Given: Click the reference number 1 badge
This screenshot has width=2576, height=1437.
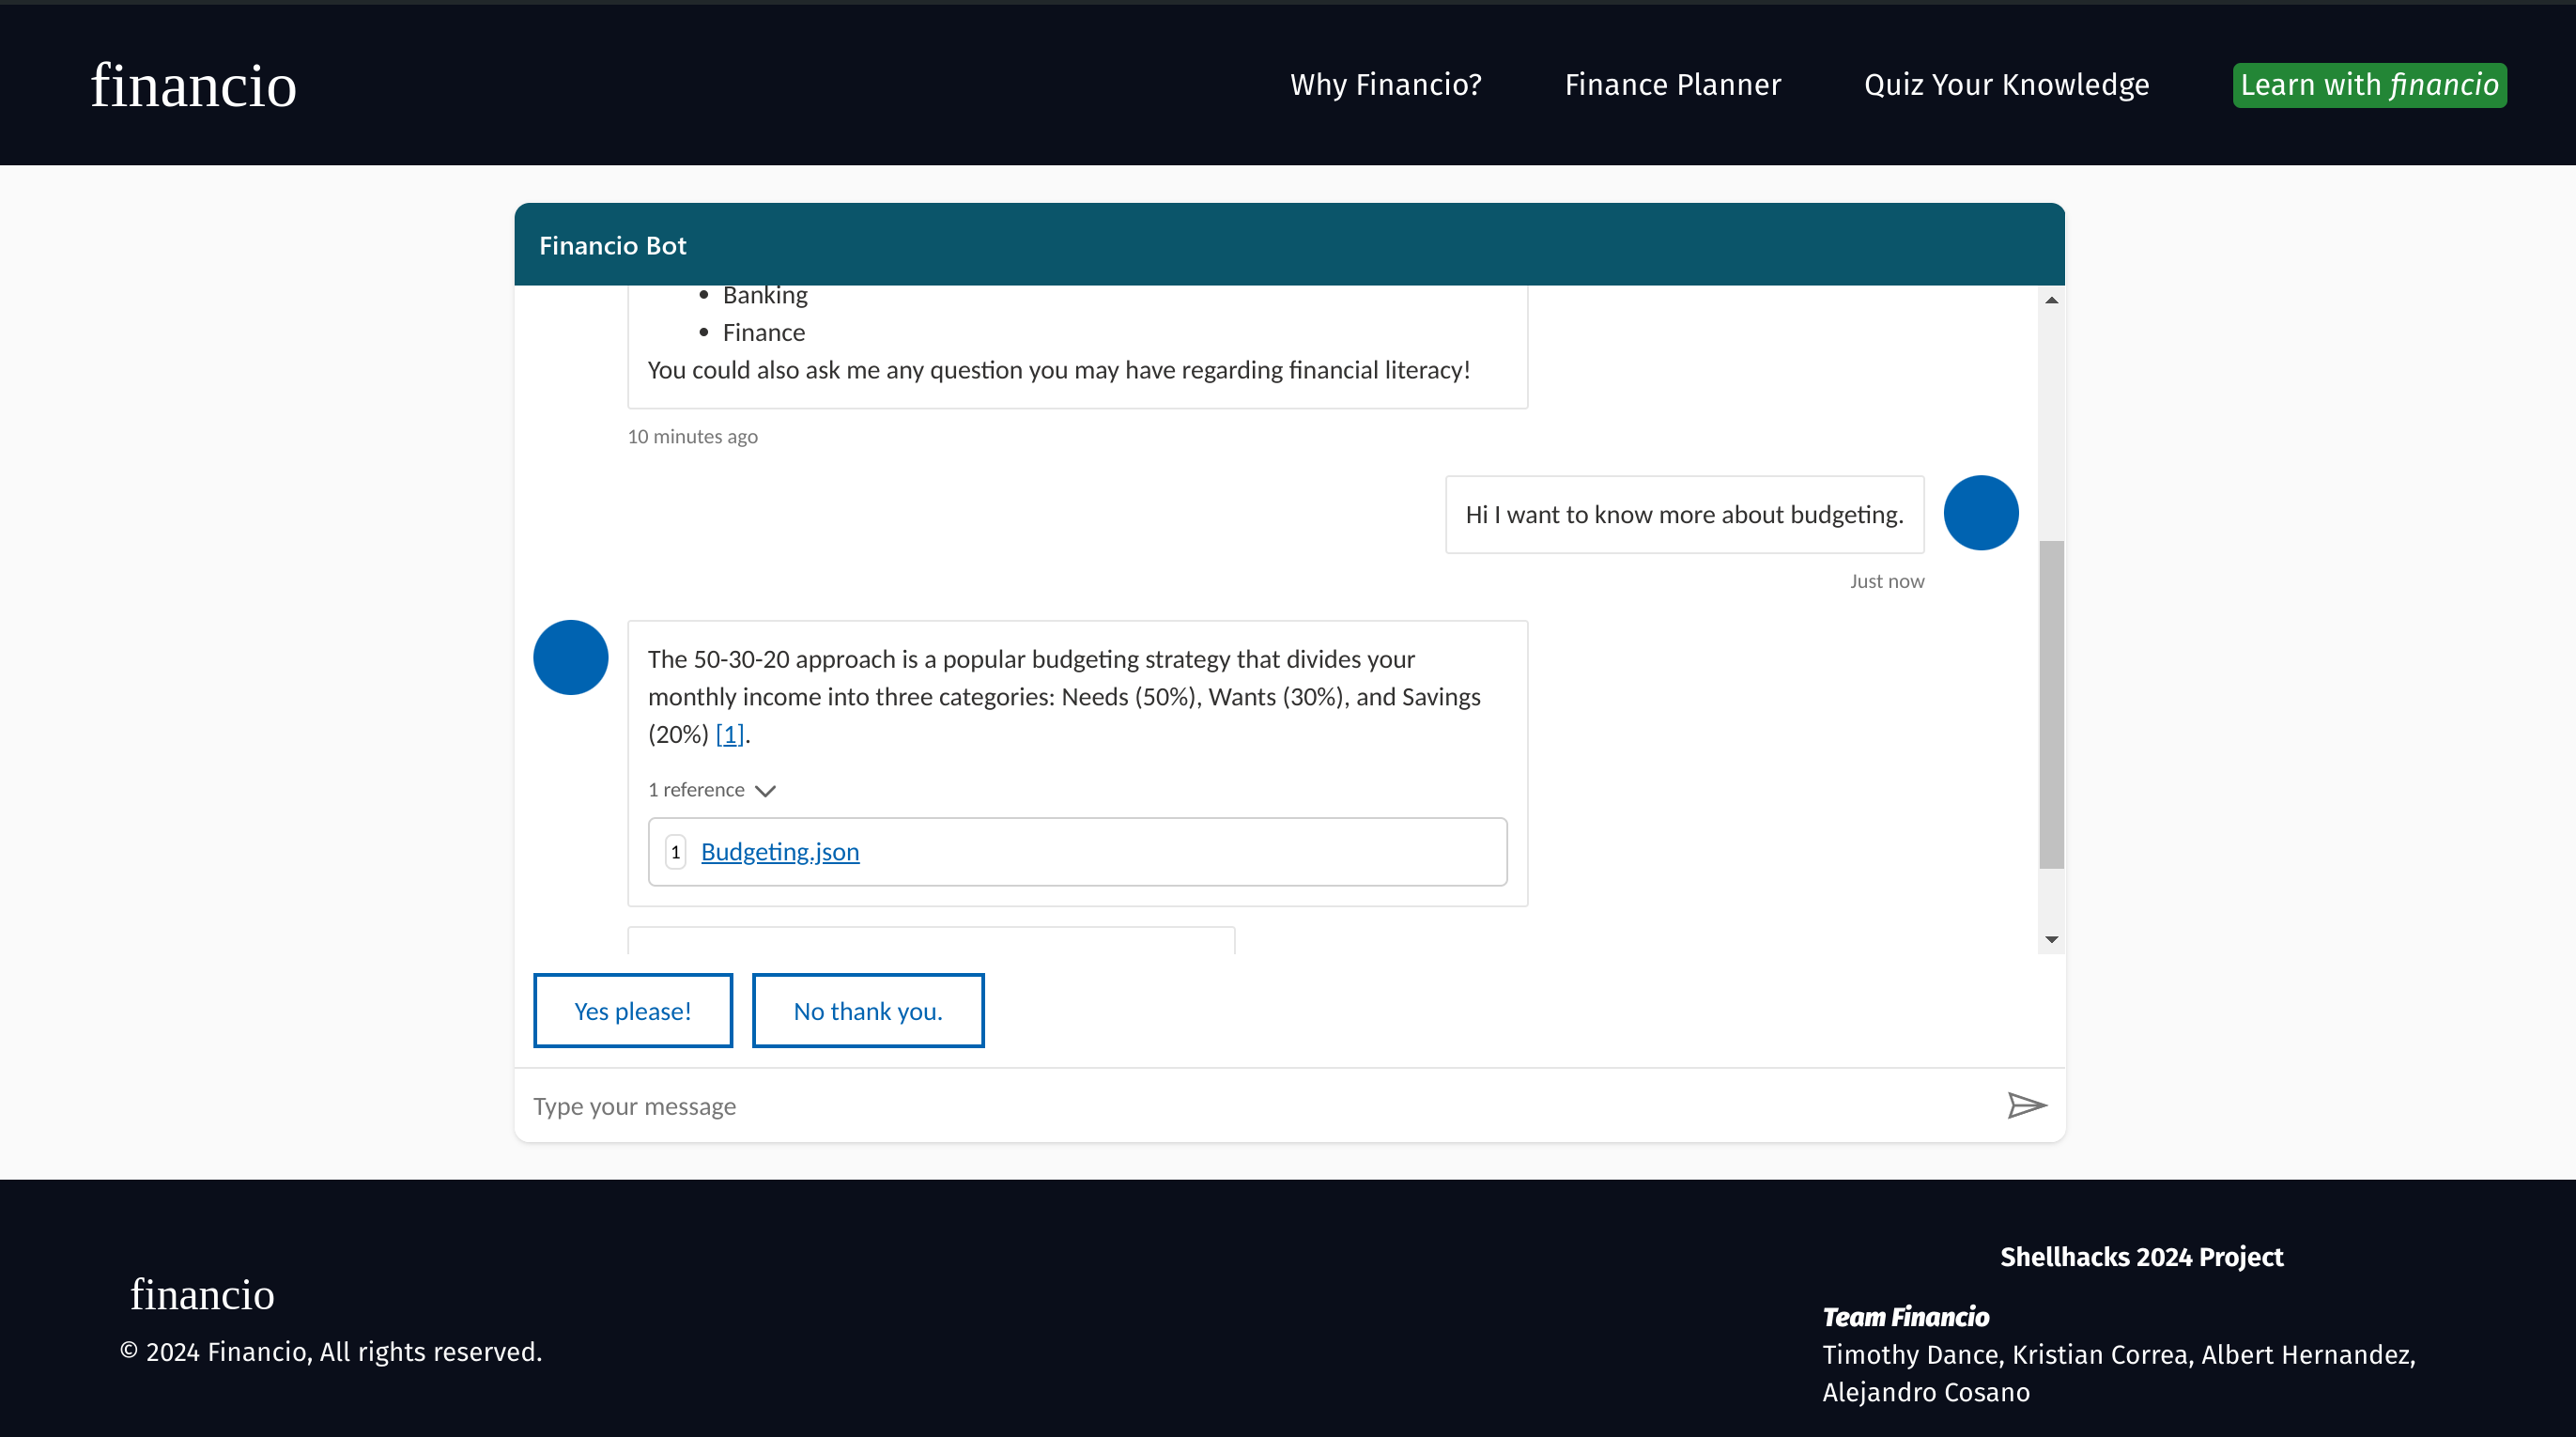Looking at the screenshot, I should tap(675, 852).
